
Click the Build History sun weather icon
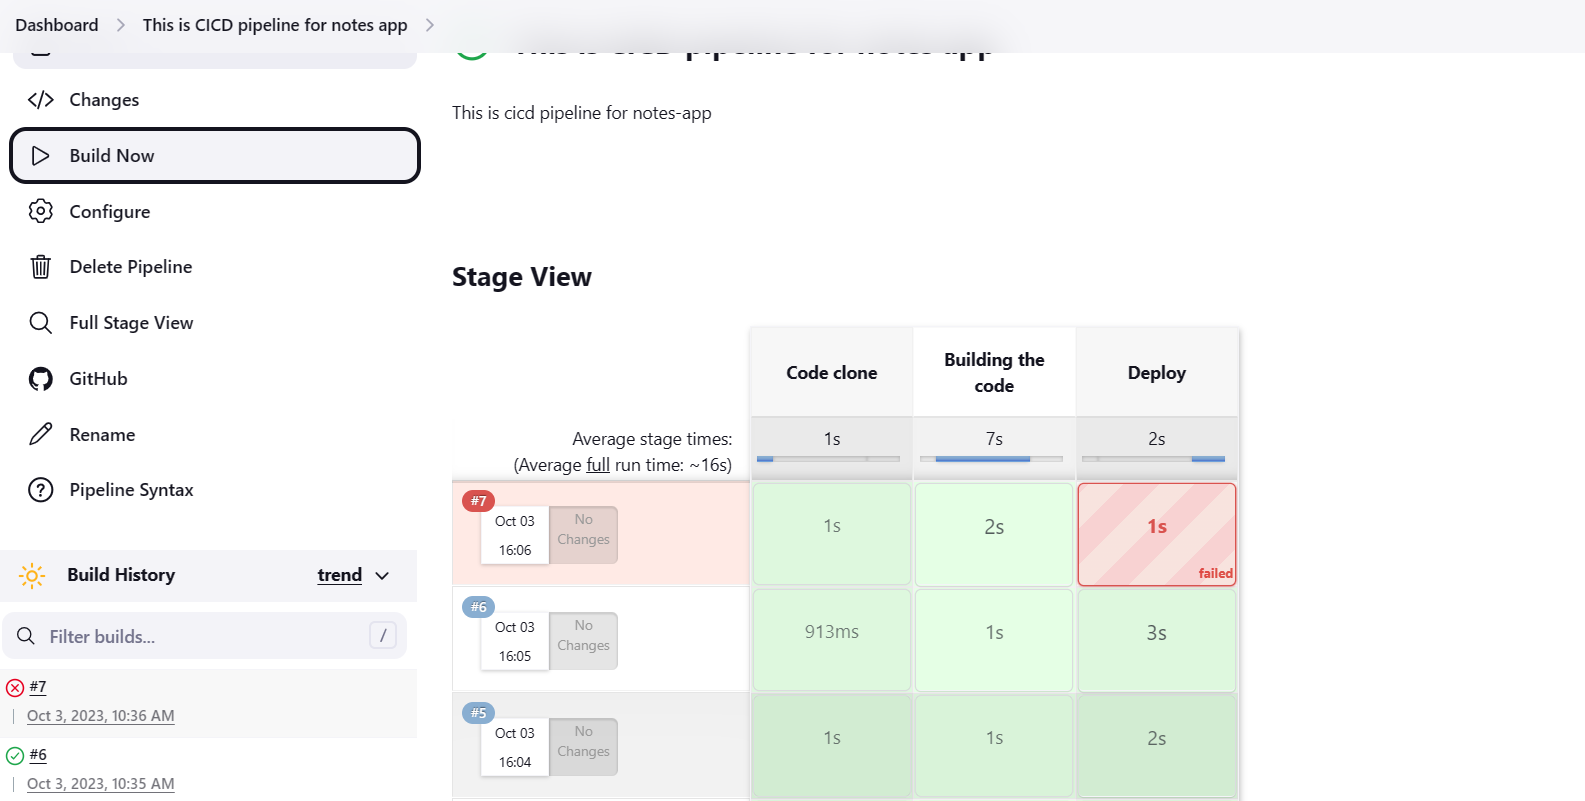pyautogui.click(x=32, y=576)
